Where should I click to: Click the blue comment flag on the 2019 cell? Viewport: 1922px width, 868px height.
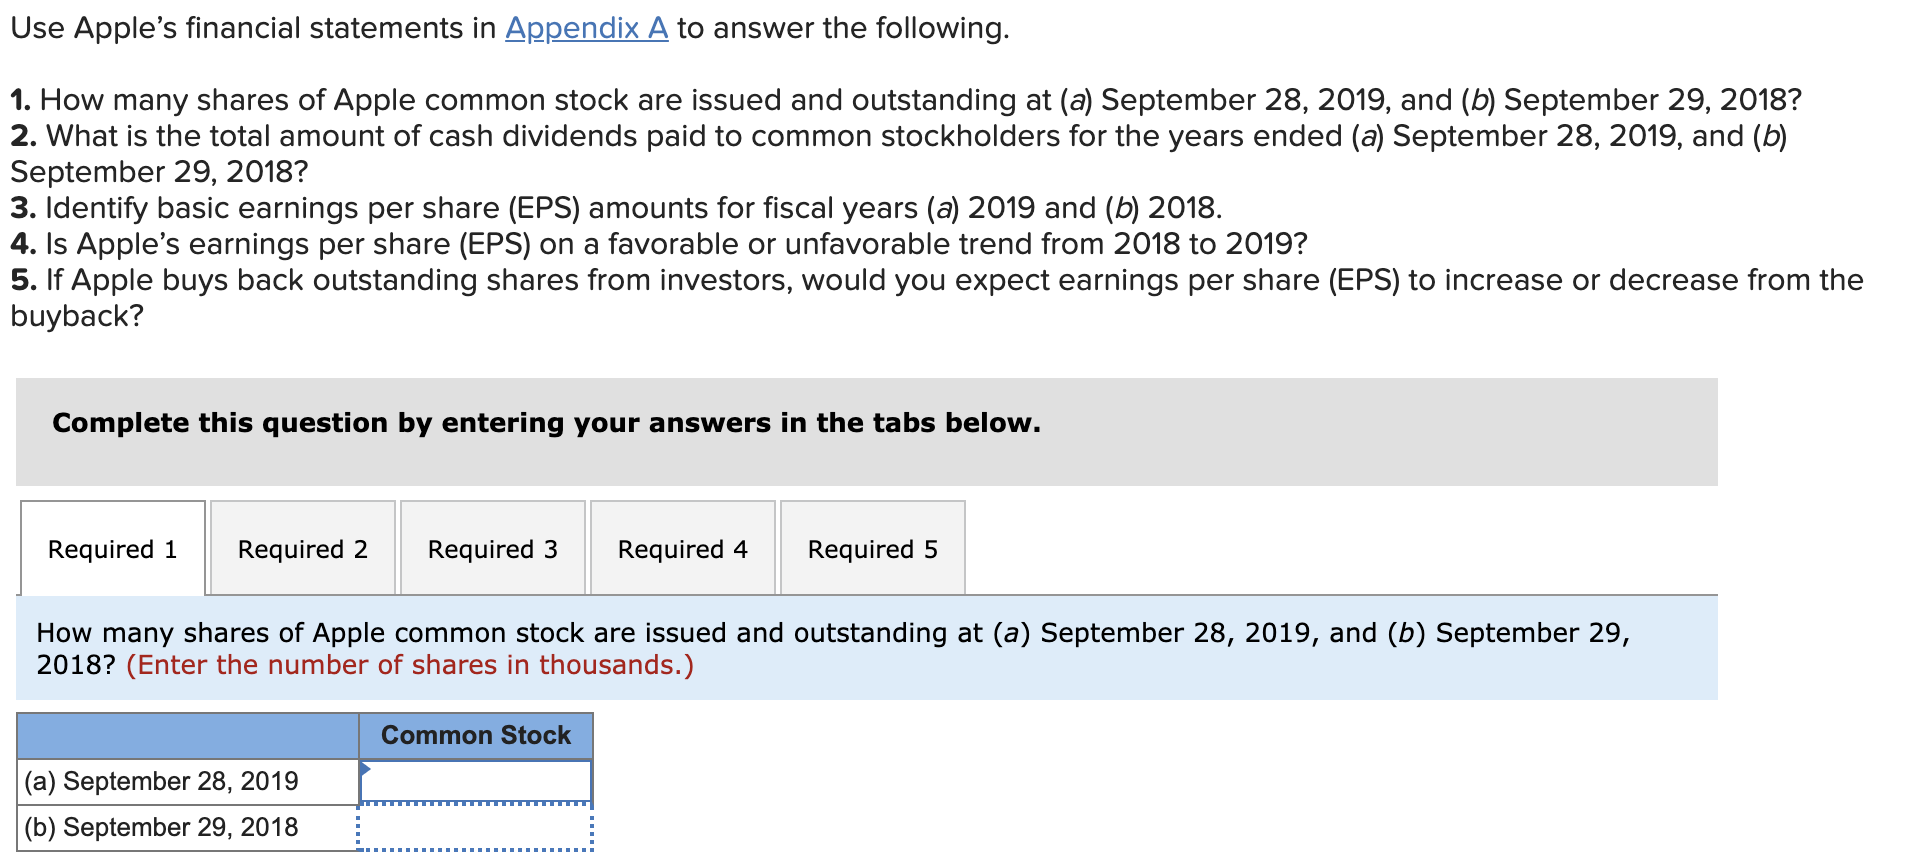[x=366, y=768]
